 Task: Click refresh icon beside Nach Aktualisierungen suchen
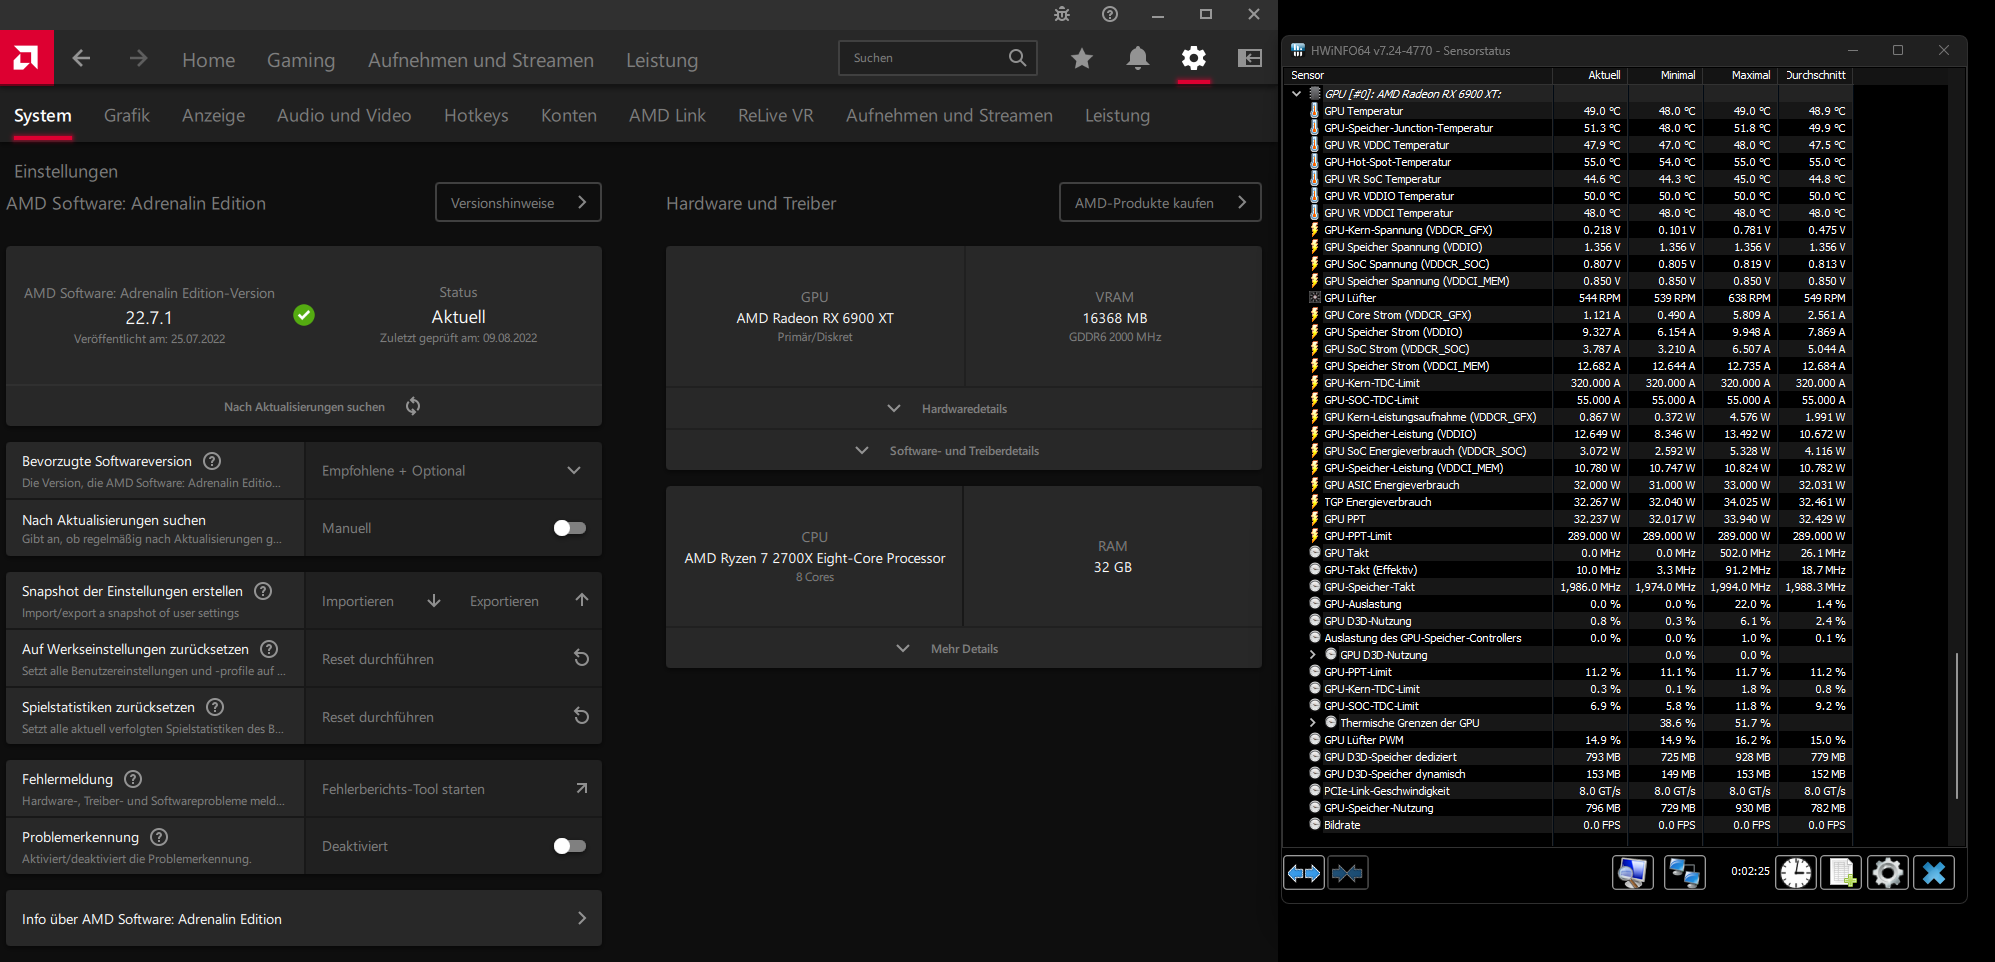click(413, 406)
